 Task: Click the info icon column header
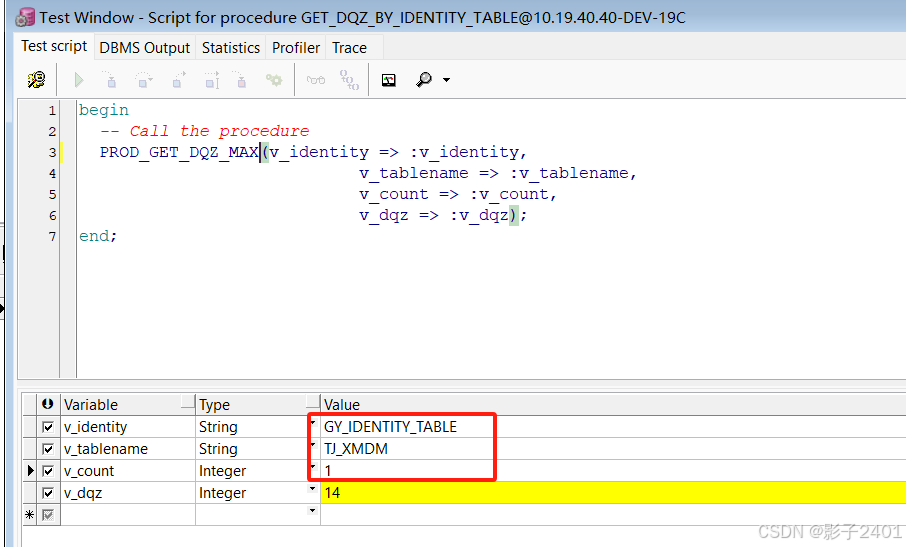tap(48, 404)
